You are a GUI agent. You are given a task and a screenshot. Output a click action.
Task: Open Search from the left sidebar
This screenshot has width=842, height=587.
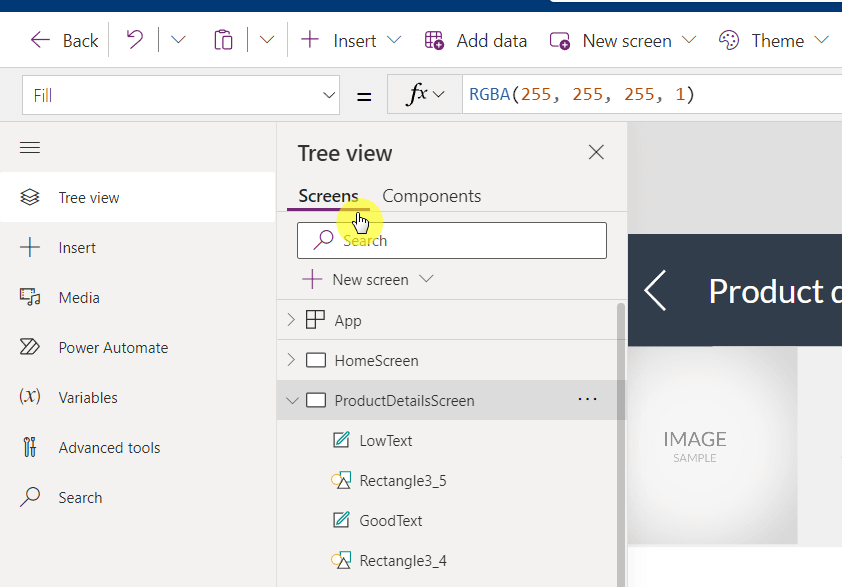pyautogui.click(x=137, y=497)
